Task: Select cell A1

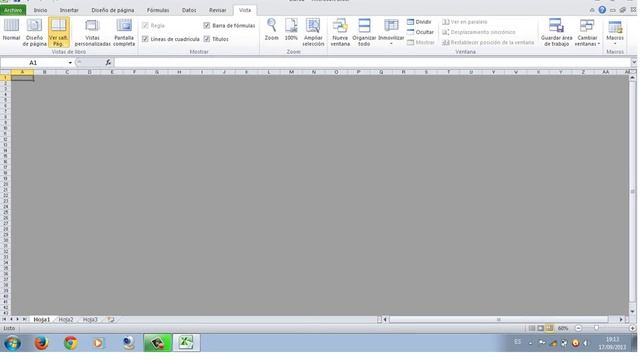Action: (22, 78)
